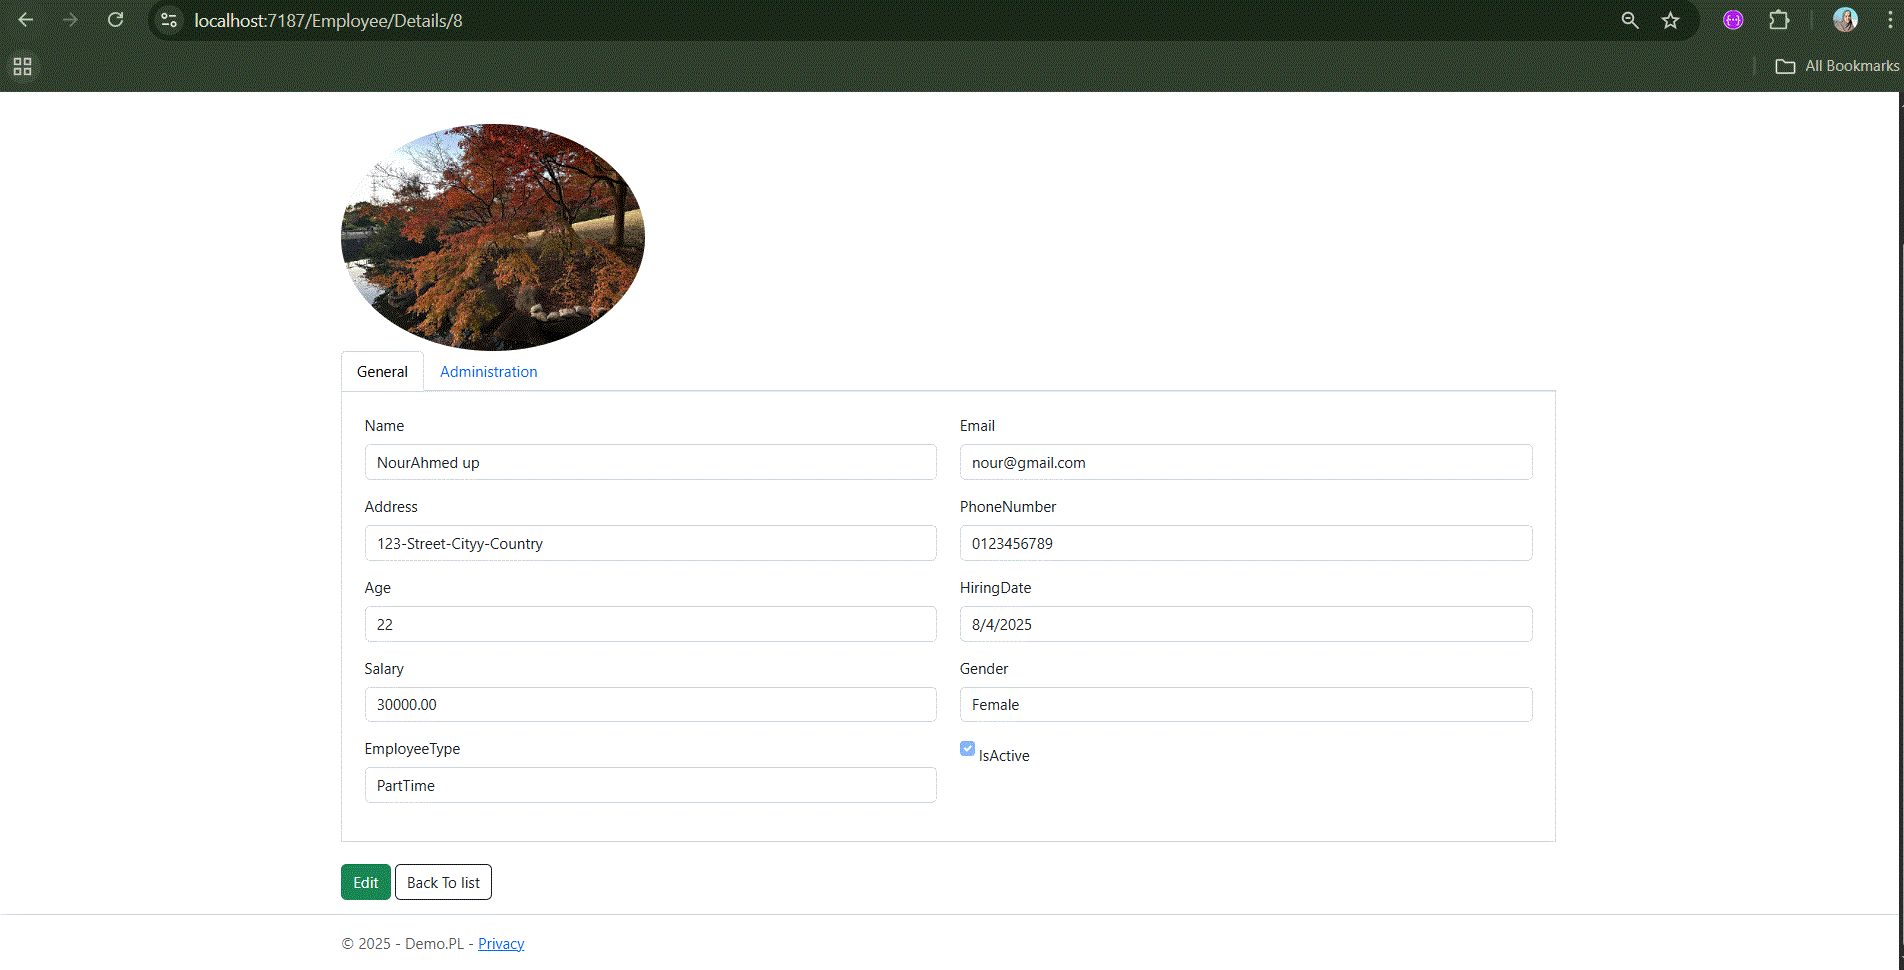
Task: Go back using the browser back arrow
Action: tap(26, 20)
